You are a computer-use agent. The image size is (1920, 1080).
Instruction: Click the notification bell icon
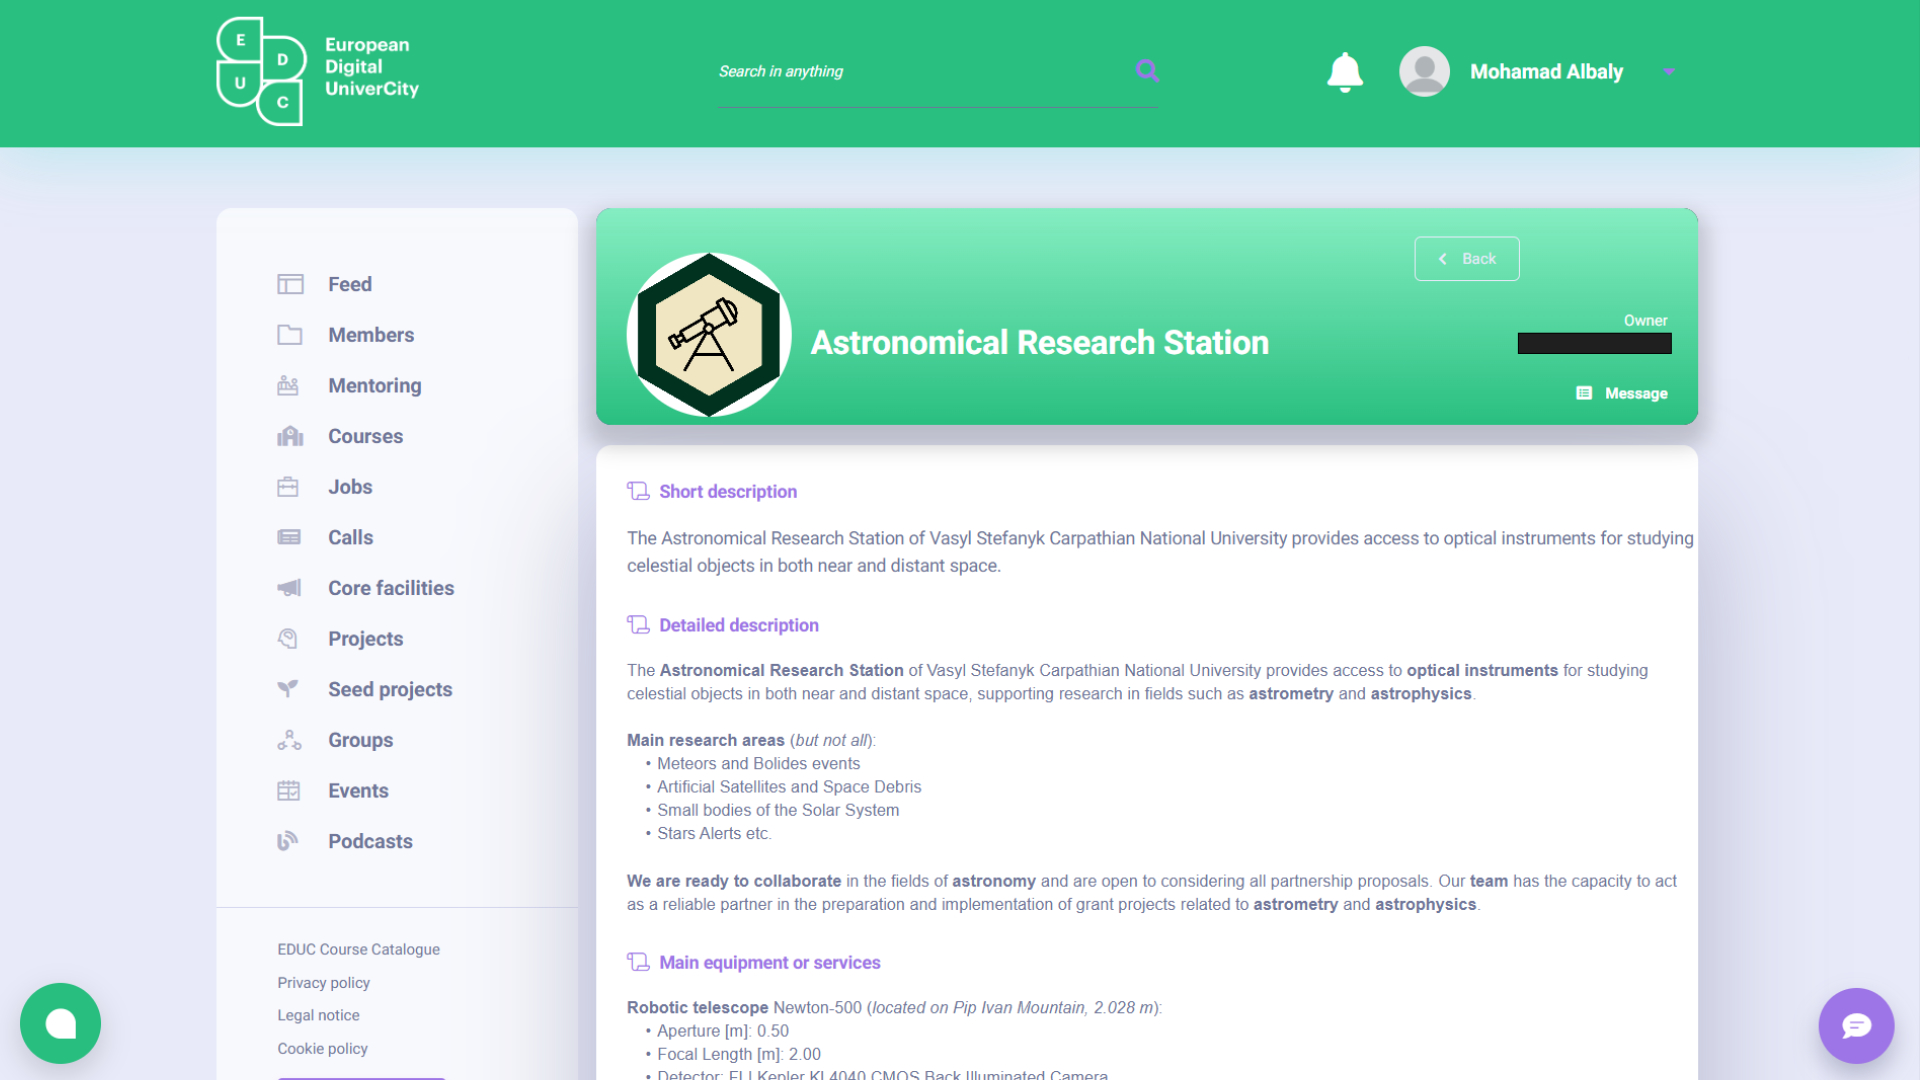point(1344,72)
